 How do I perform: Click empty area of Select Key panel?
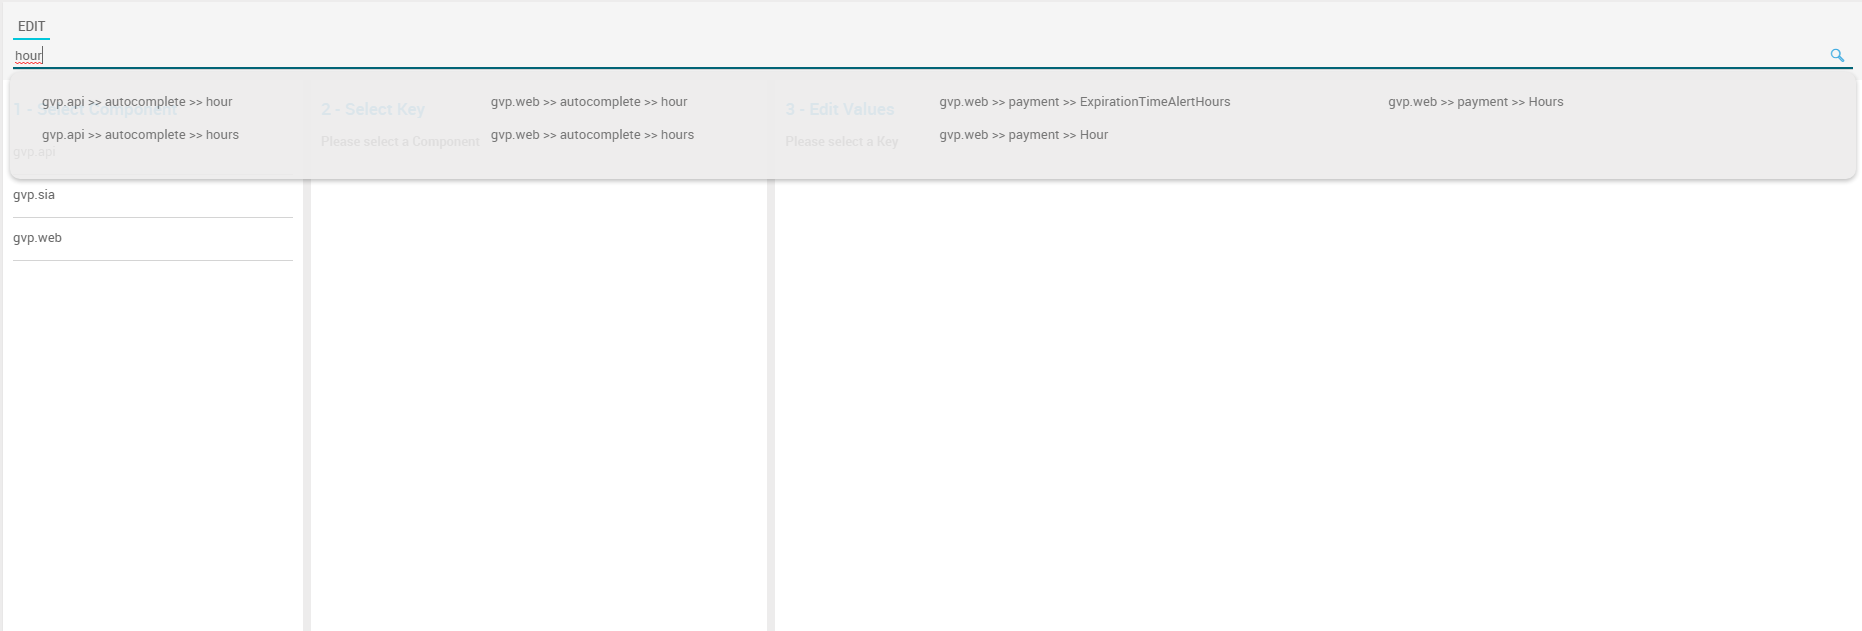click(538, 400)
